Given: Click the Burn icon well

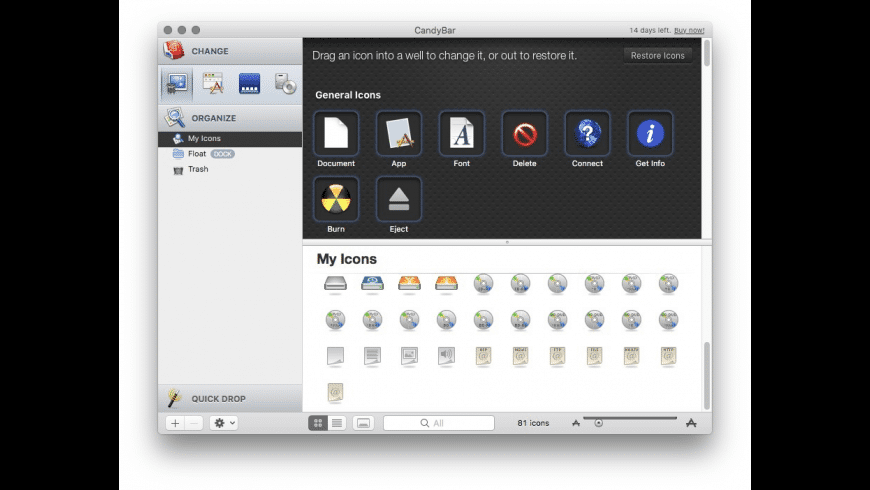Looking at the screenshot, I should click(336, 199).
